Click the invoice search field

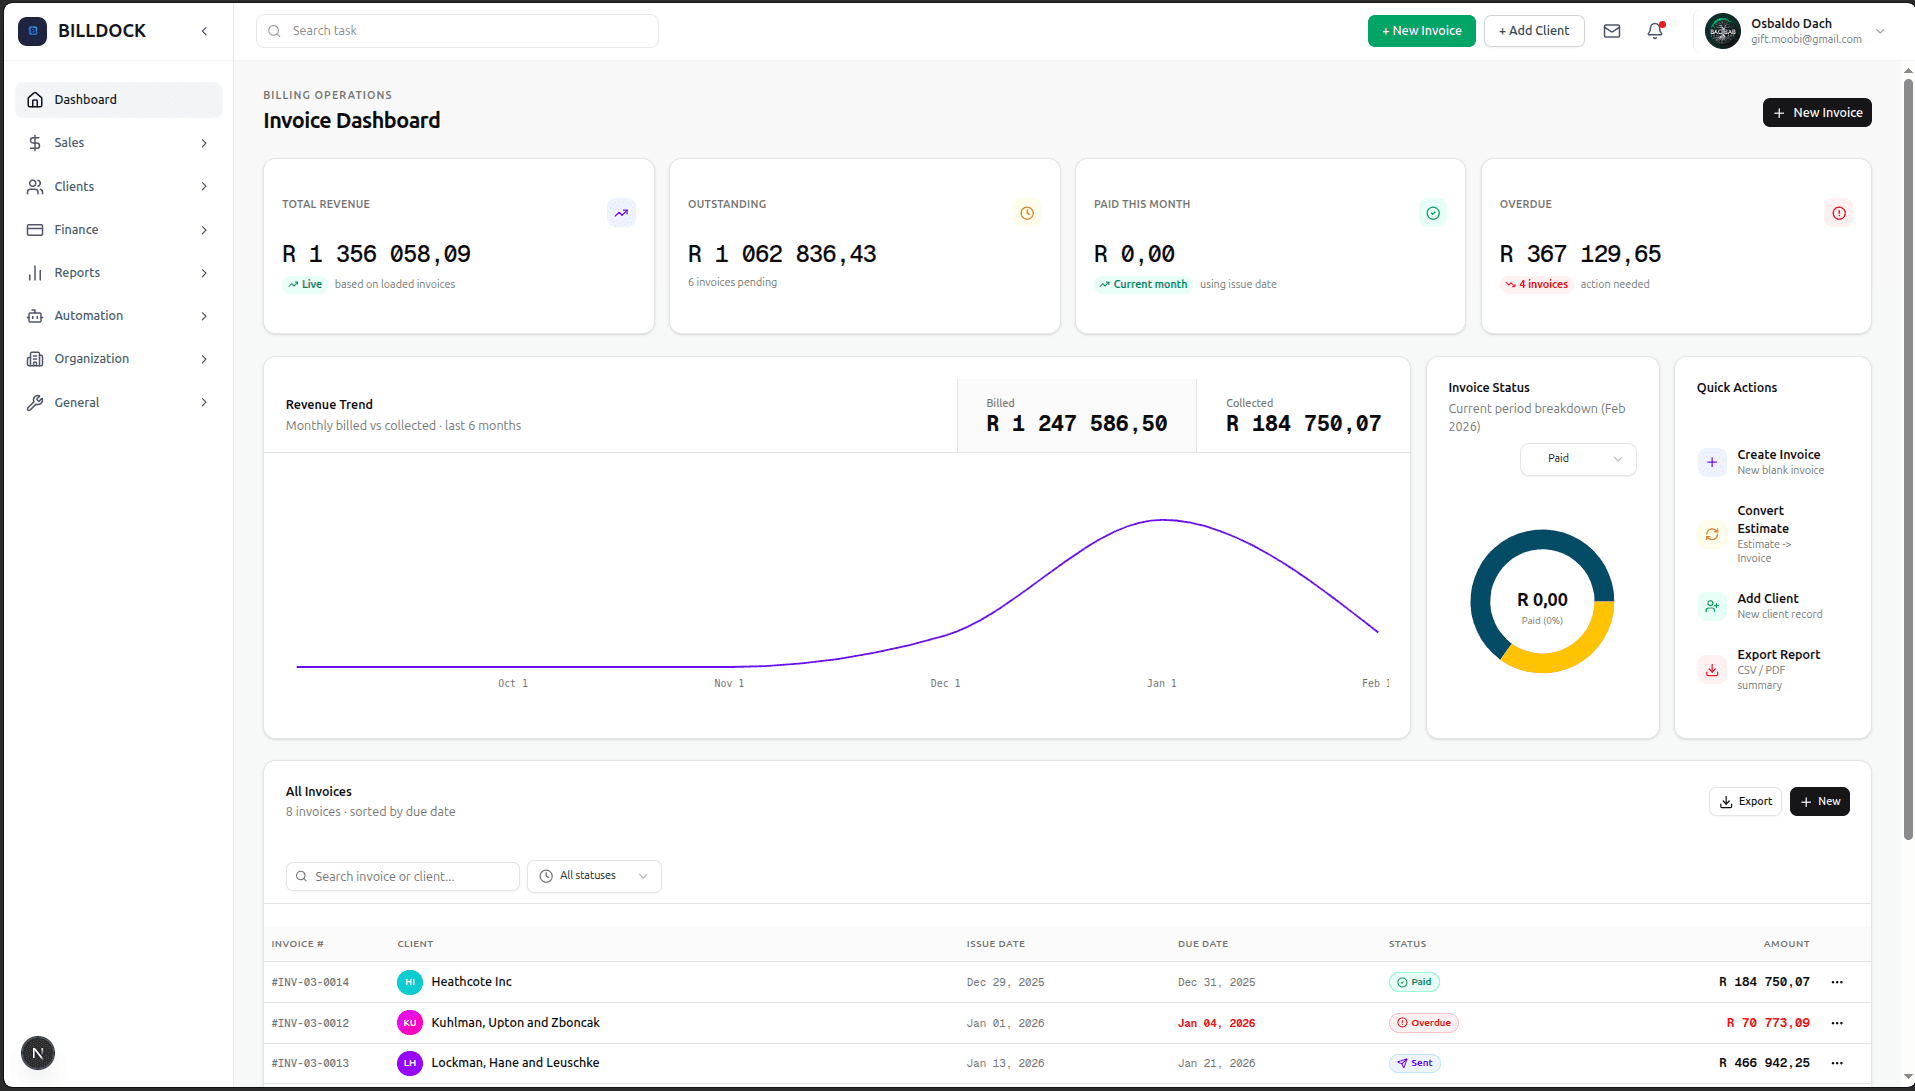point(402,876)
